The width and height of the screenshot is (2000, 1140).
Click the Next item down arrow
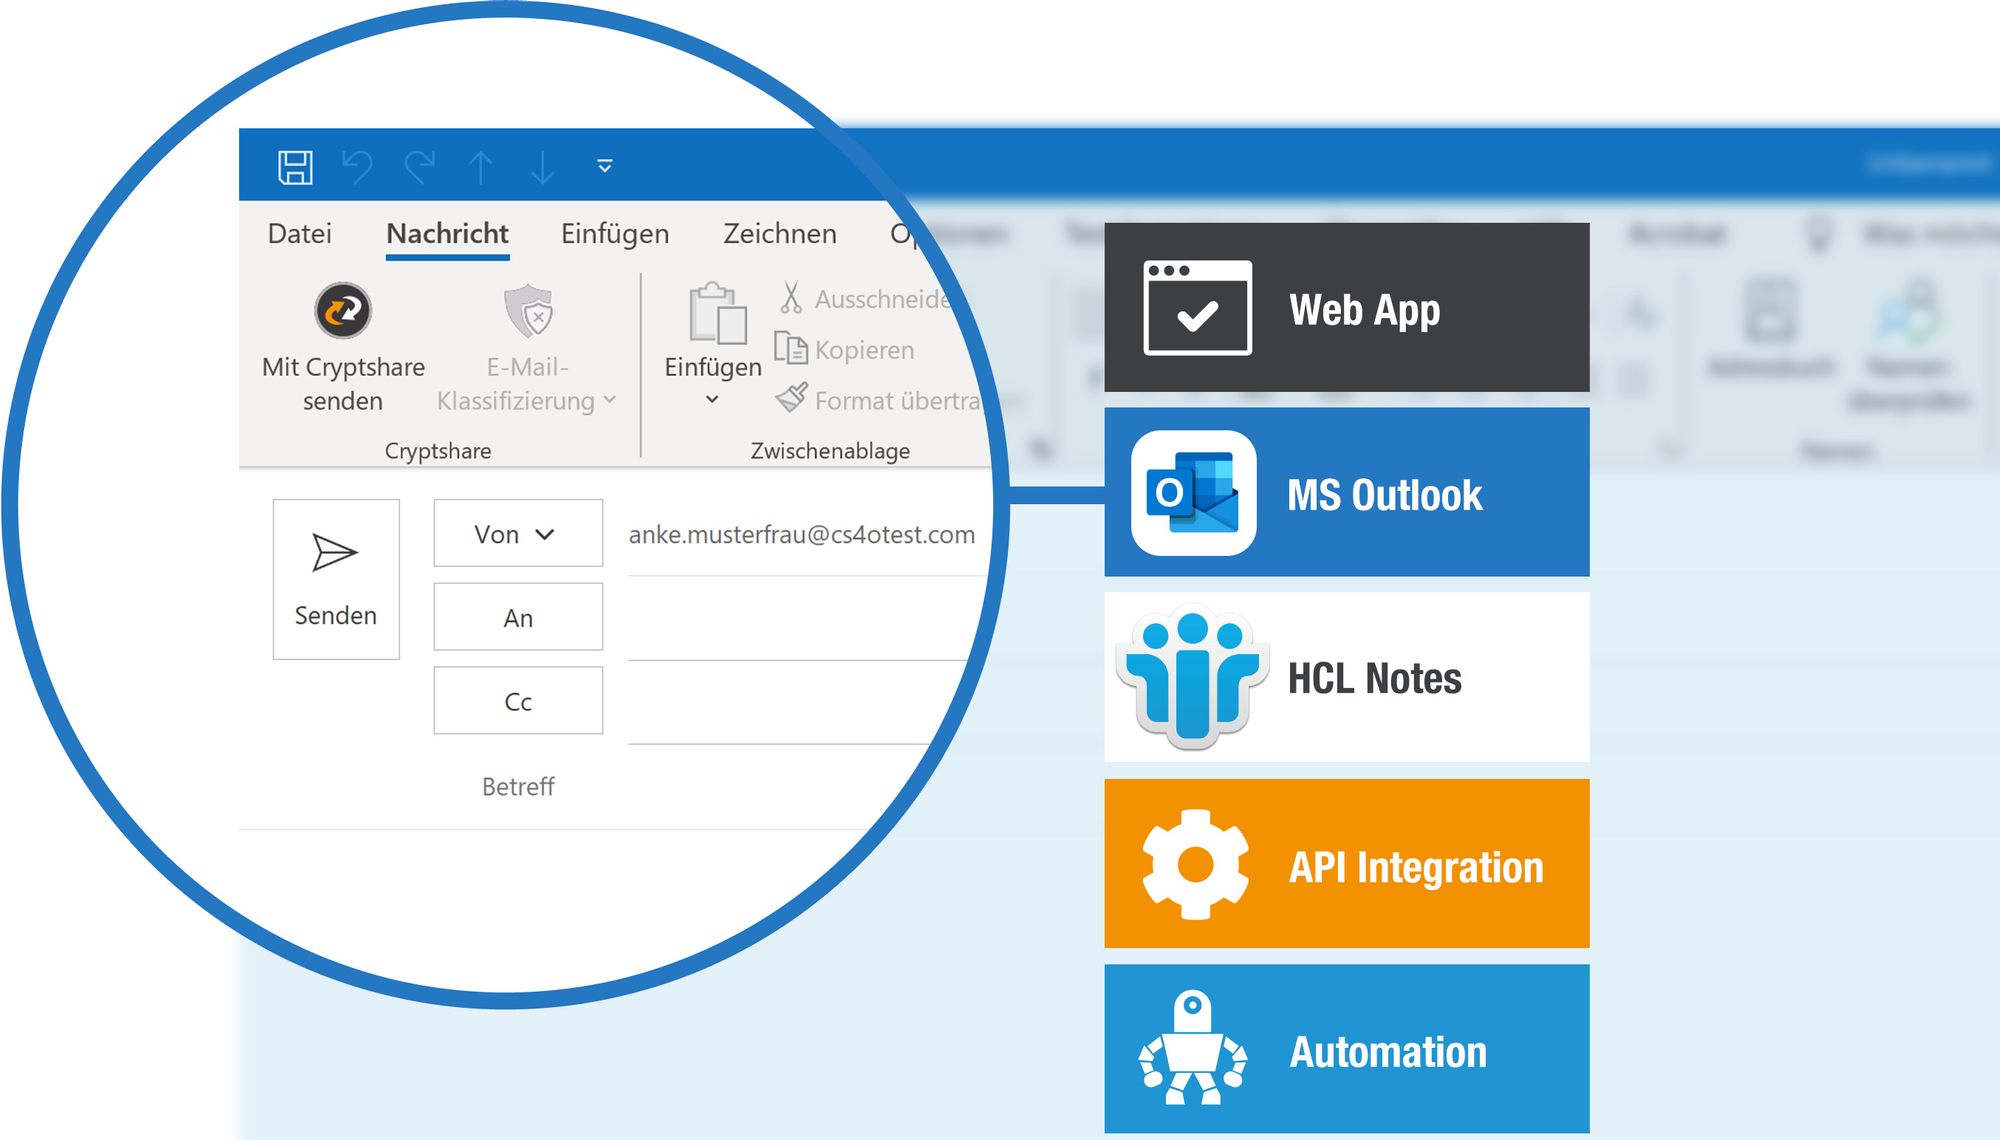pyautogui.click(x=542, y=167)
